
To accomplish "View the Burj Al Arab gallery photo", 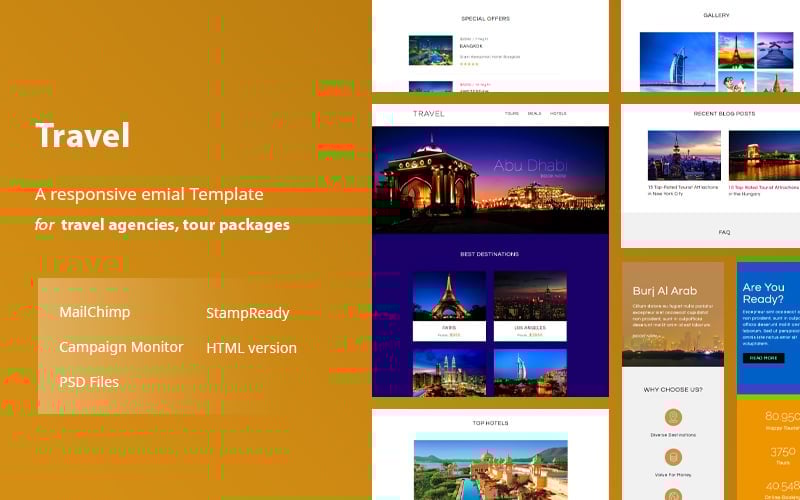I will [677, 62].
